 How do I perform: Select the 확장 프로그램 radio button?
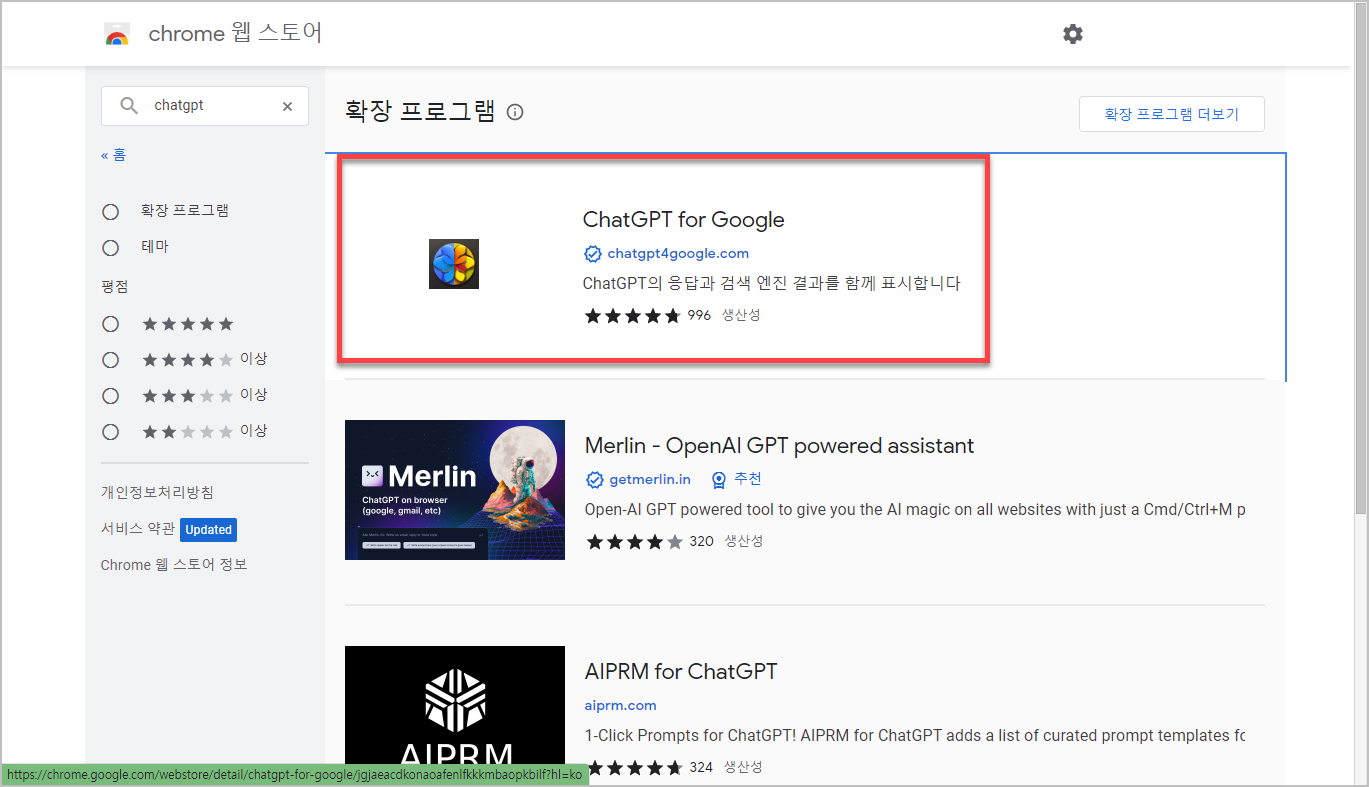110,211
